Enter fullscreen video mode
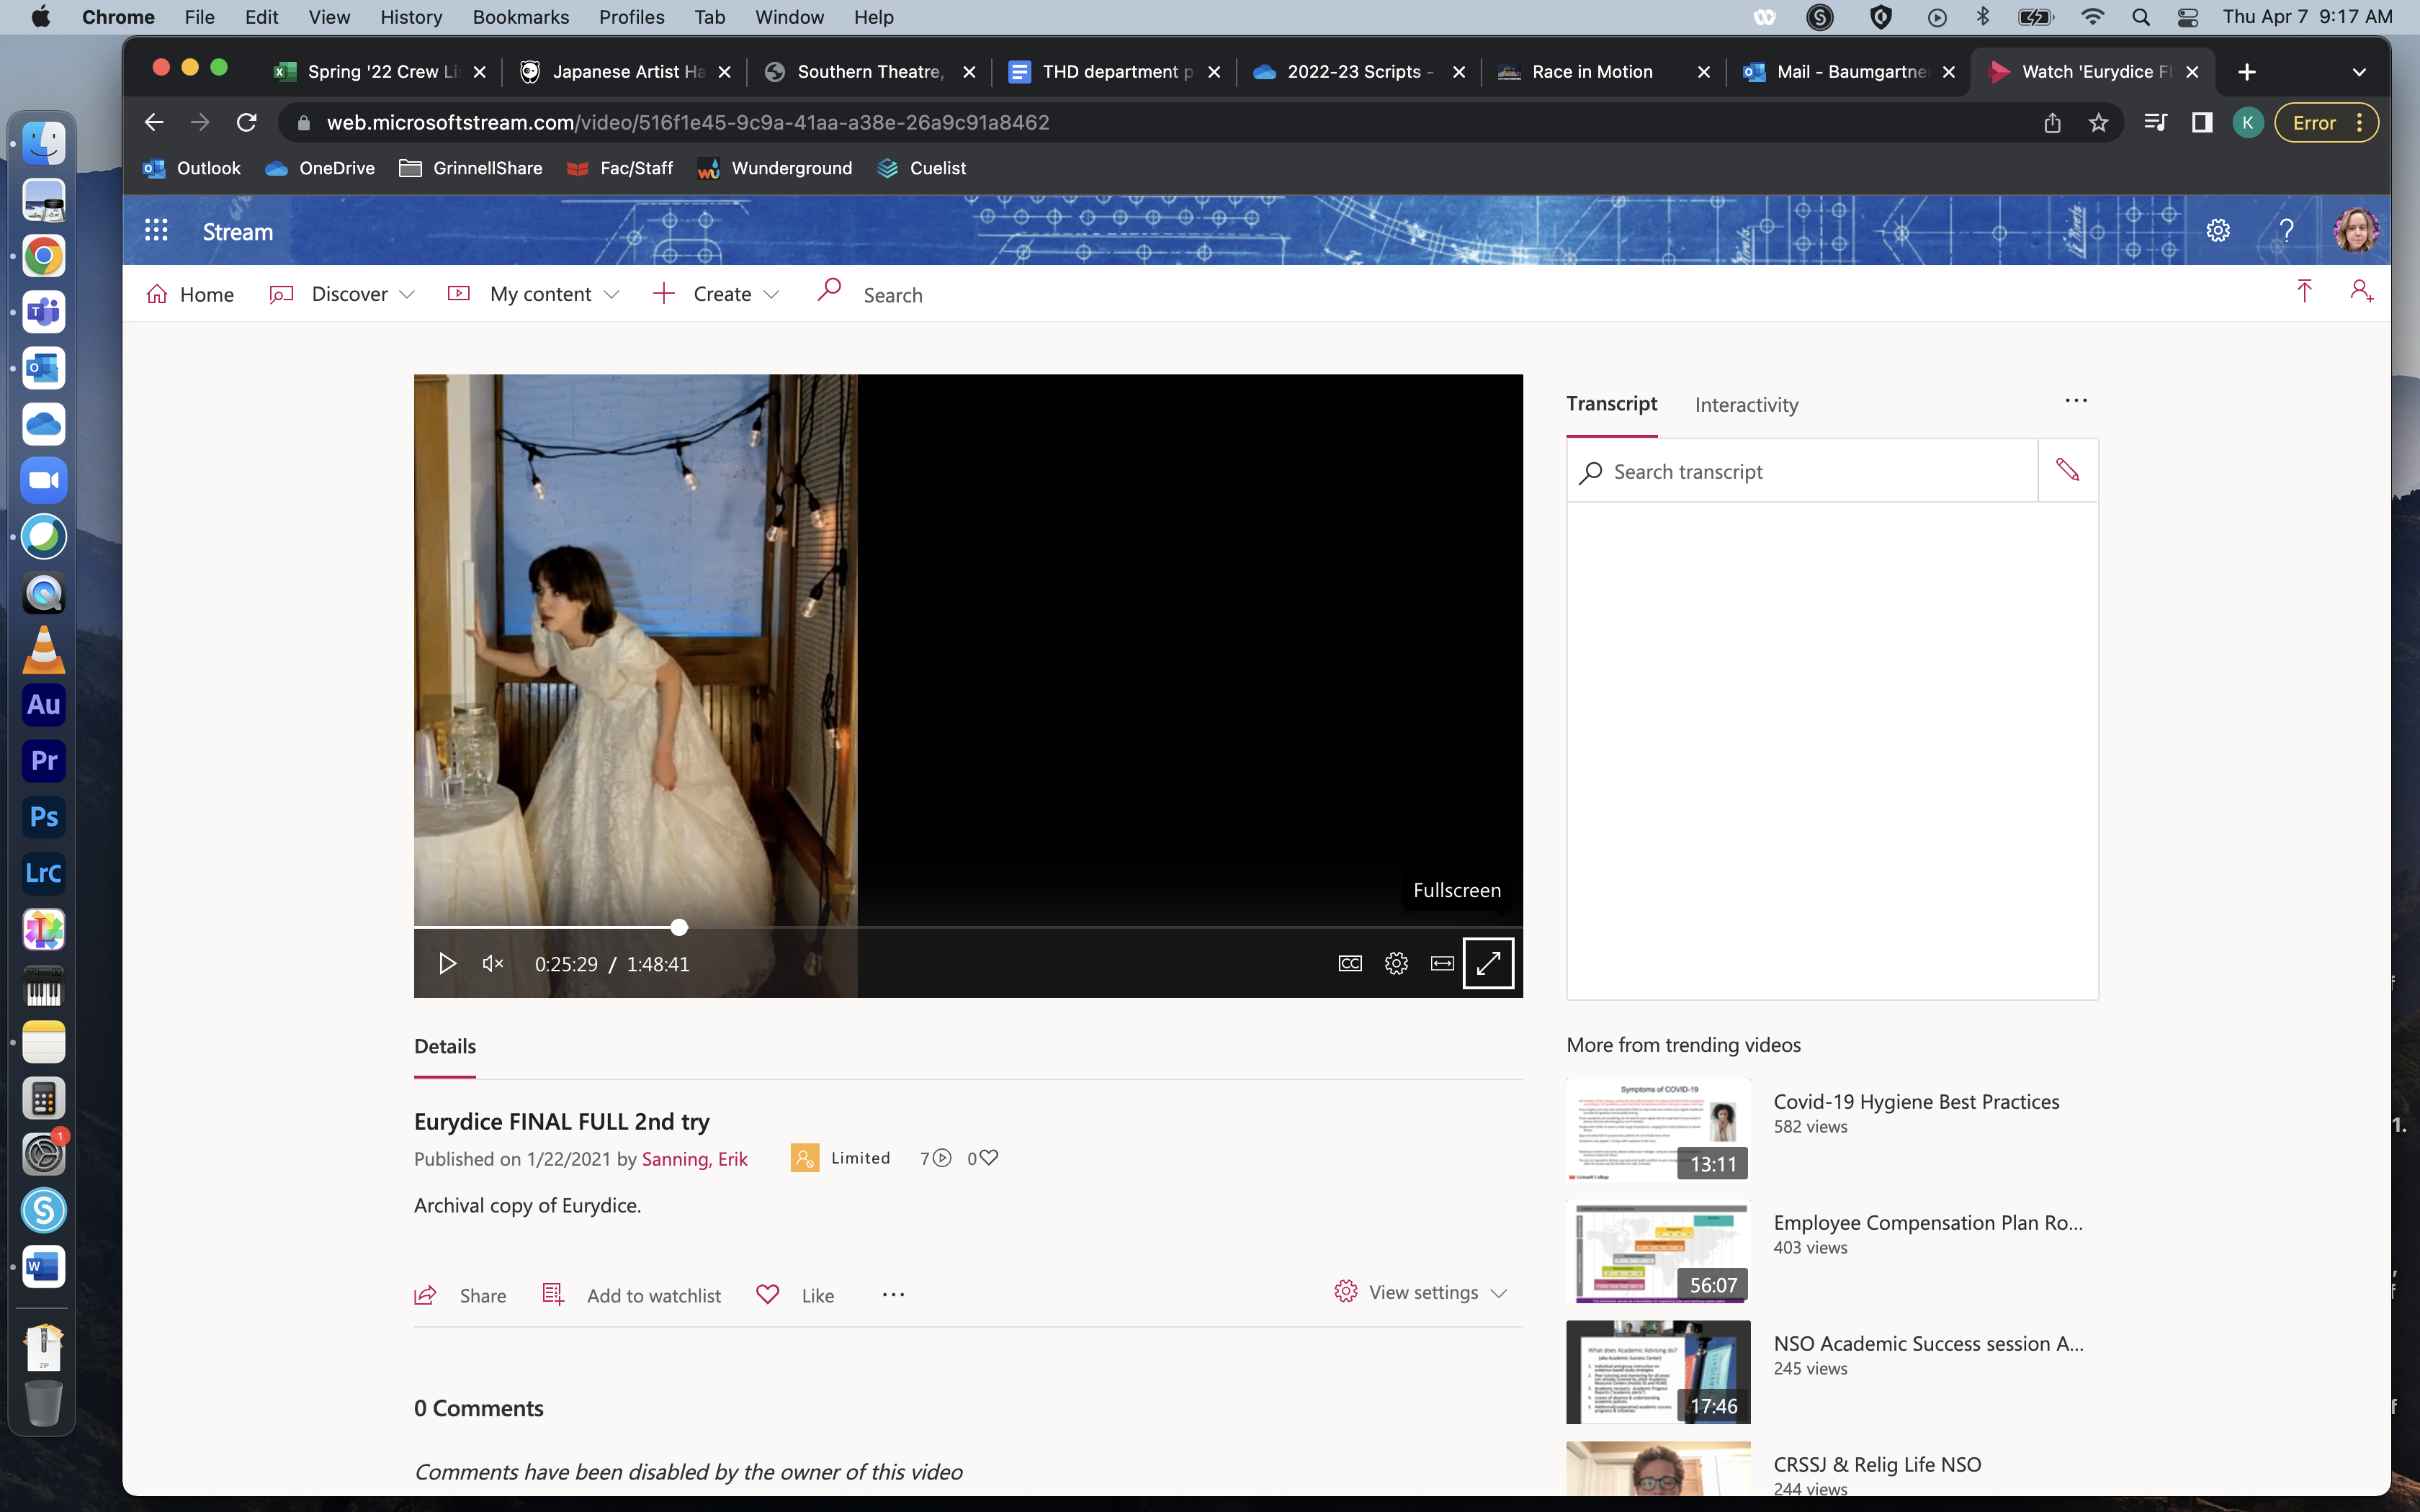The width and height of the screenshot is (2420, 1512). 1488,963
